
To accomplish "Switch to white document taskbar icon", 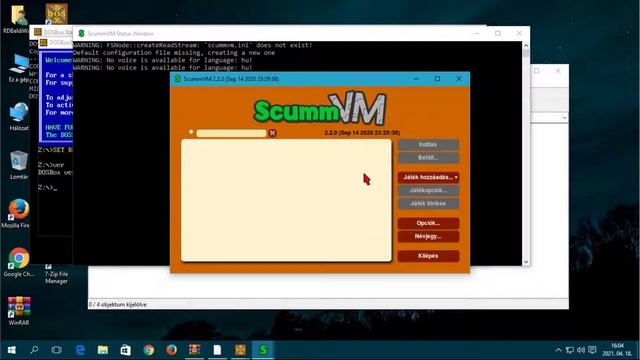I will (x=217, y=350).
